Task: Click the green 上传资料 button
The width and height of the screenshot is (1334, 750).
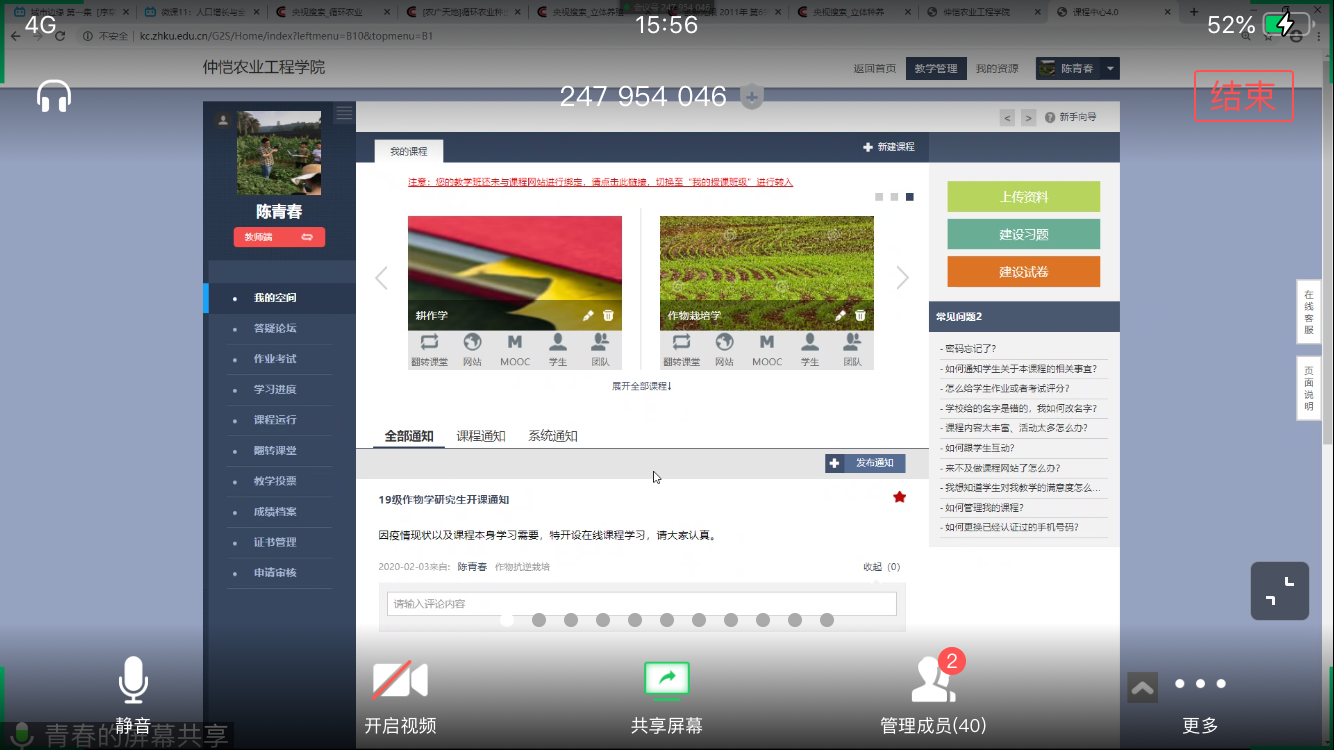Action: coord(1023,197)
